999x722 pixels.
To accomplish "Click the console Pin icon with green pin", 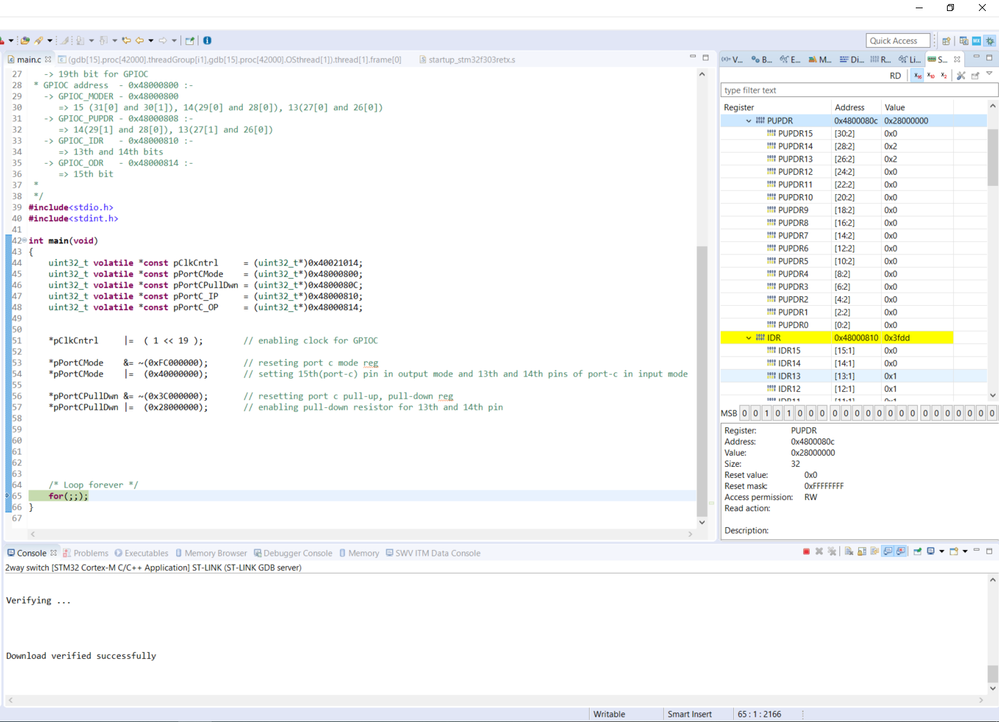I will pyautogui.click(x=917, y=551).
